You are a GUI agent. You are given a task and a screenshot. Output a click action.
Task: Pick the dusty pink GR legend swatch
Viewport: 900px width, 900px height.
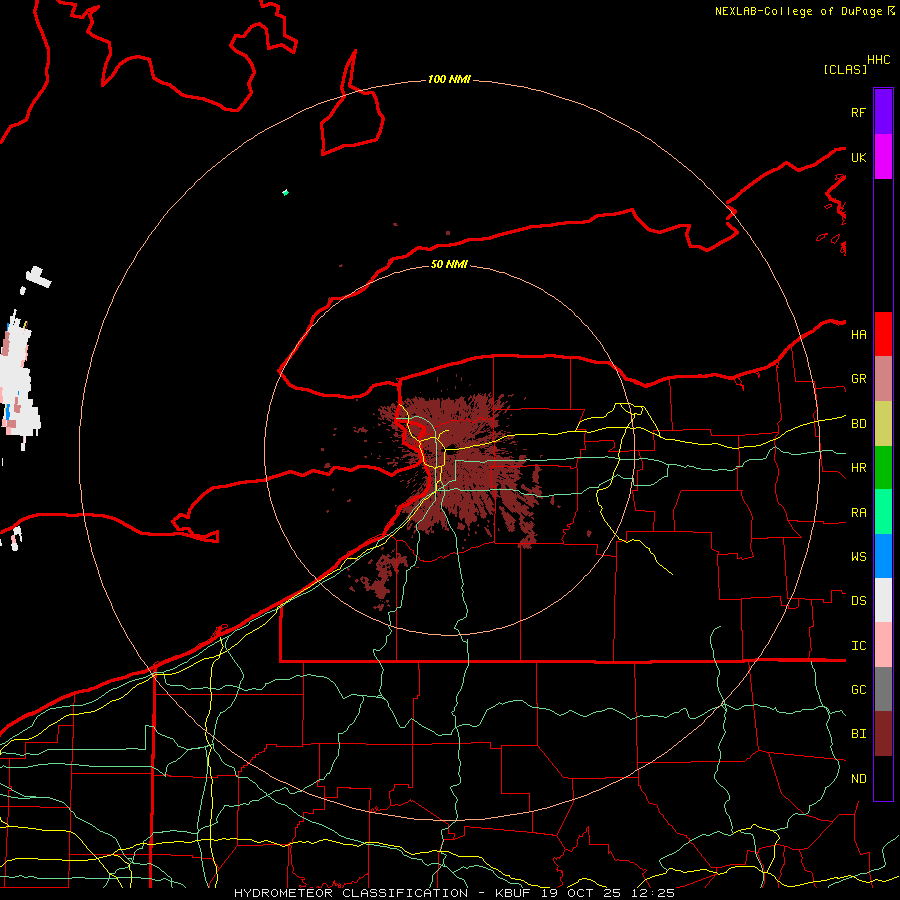[x=883, y=379]
